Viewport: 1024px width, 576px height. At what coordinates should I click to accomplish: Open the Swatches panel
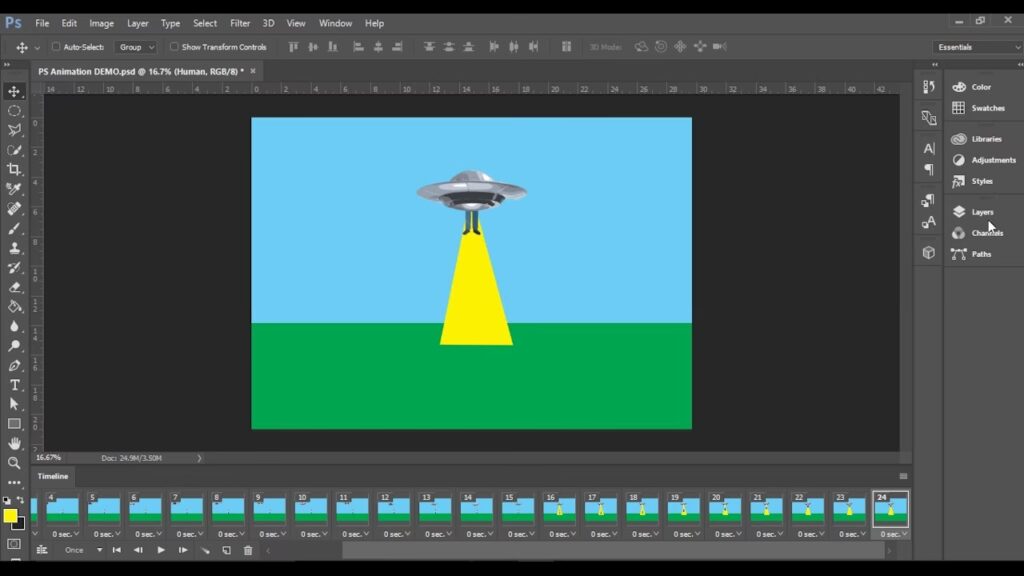[987, 108]
